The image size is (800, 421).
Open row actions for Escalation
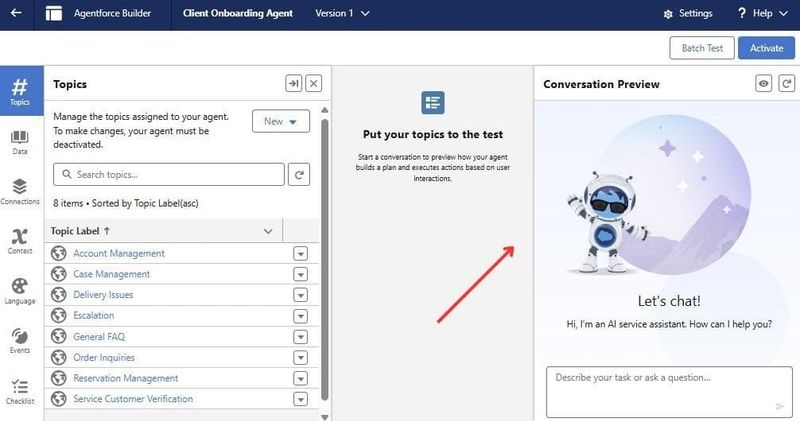pyautogui.click(x=301, y=316)
